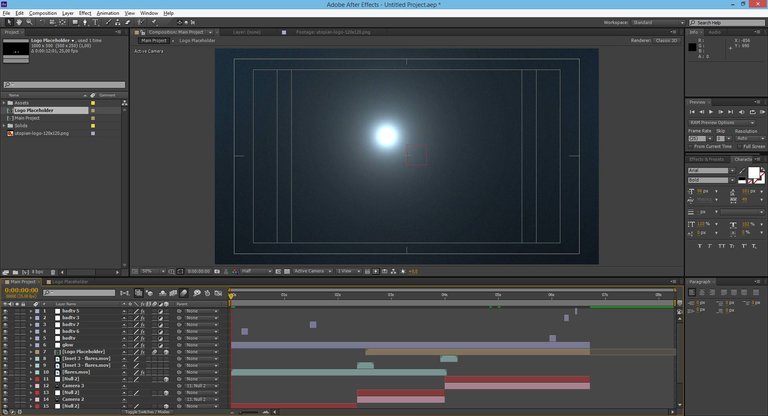The image size is (768, 416).
Task: Open the timeline graph editor button
Action: coord(216,291)
